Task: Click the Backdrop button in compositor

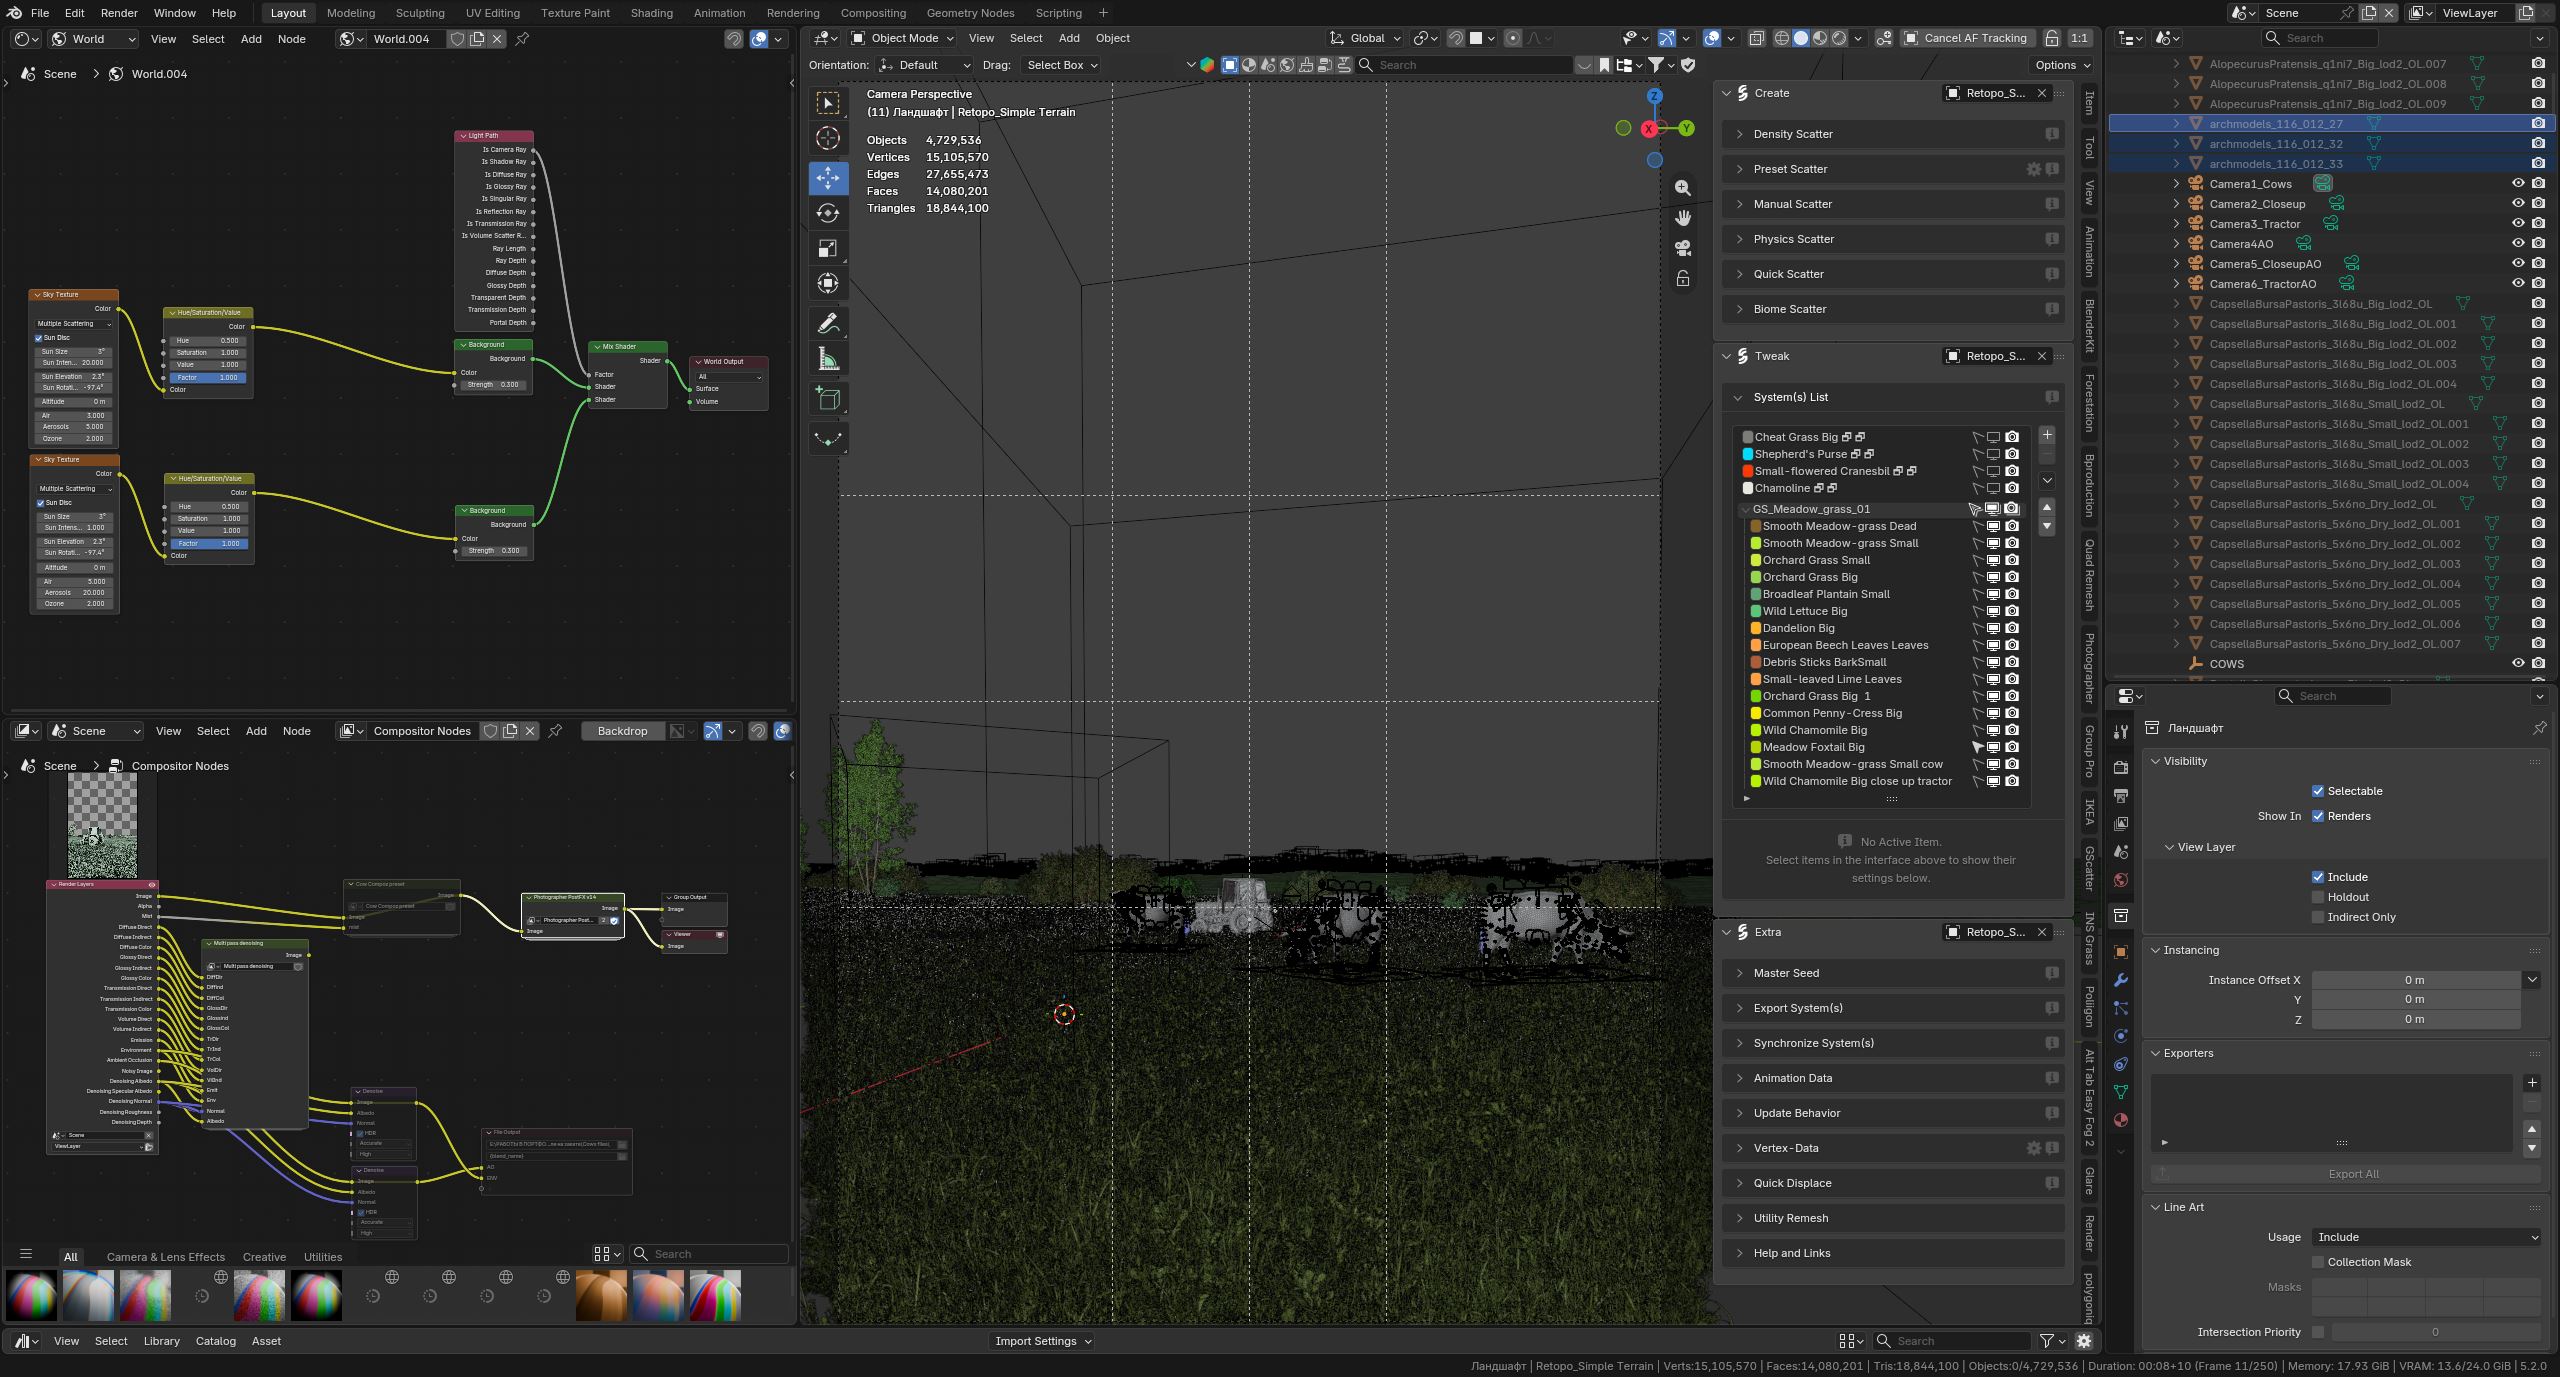Action: click(x=622, y=731)
